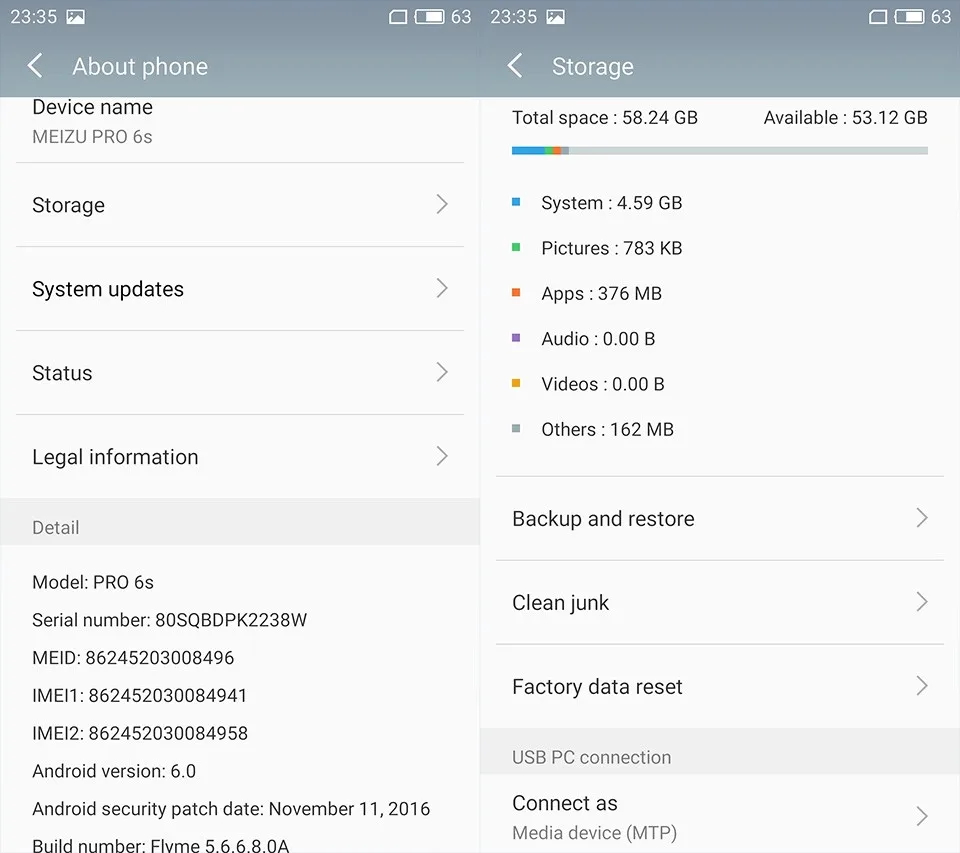The image size is (960, 853).
Task: Open the Connect as chevron
Action: 922,816
